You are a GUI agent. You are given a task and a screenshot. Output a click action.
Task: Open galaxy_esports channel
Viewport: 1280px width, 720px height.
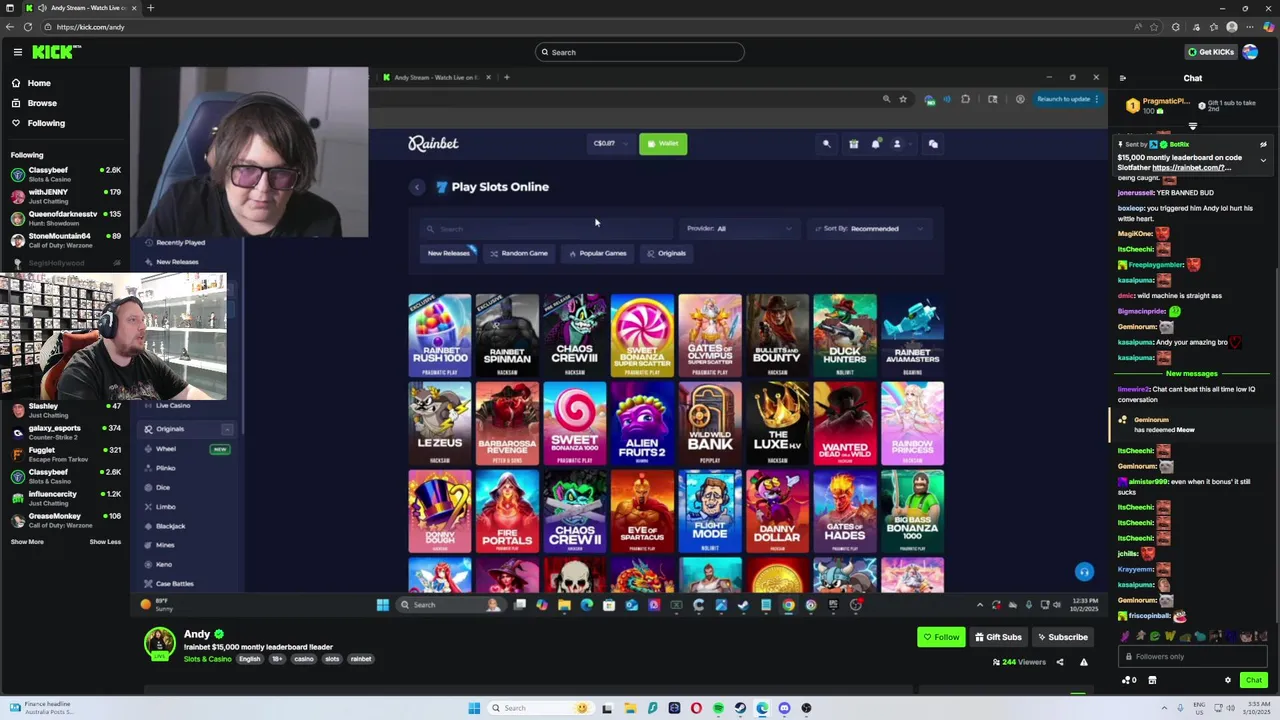66,431
